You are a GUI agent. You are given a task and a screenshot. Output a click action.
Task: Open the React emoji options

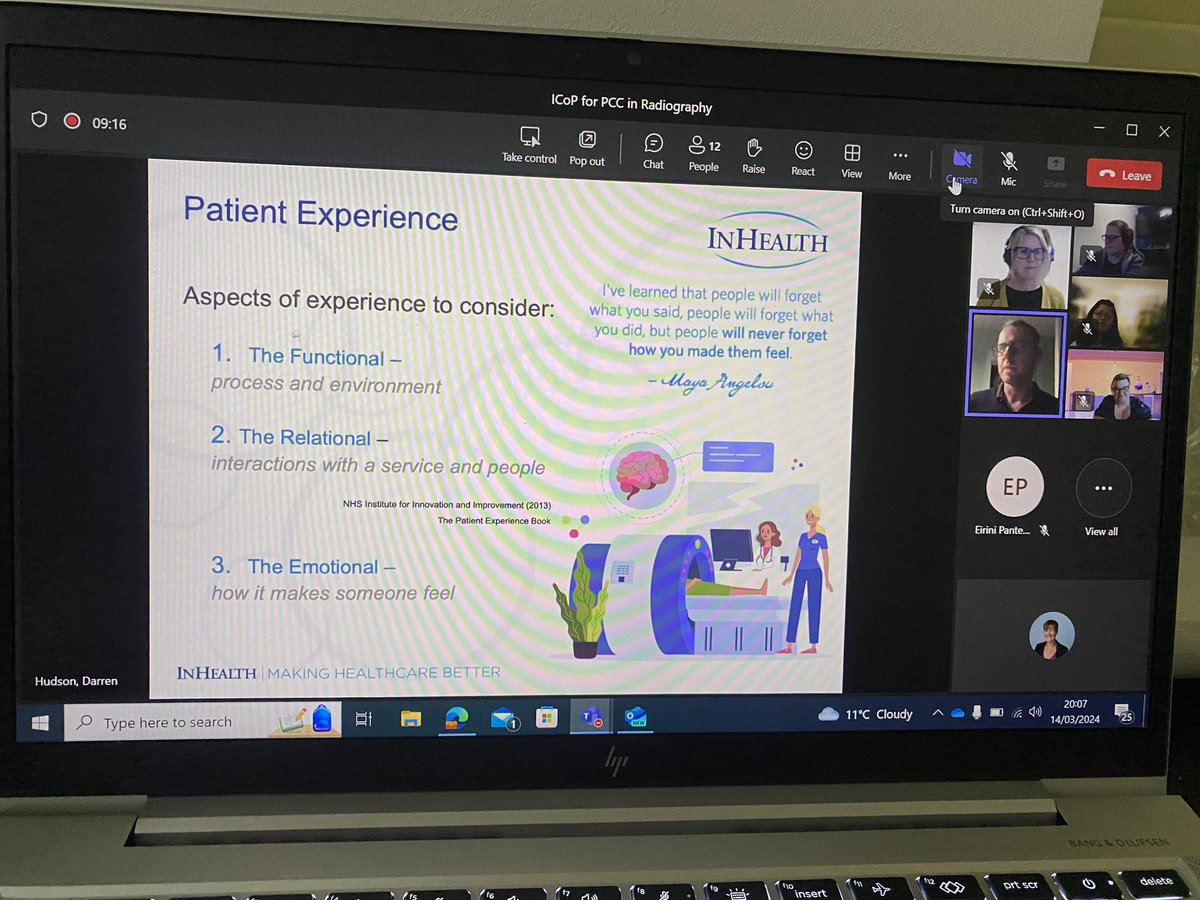803,158
